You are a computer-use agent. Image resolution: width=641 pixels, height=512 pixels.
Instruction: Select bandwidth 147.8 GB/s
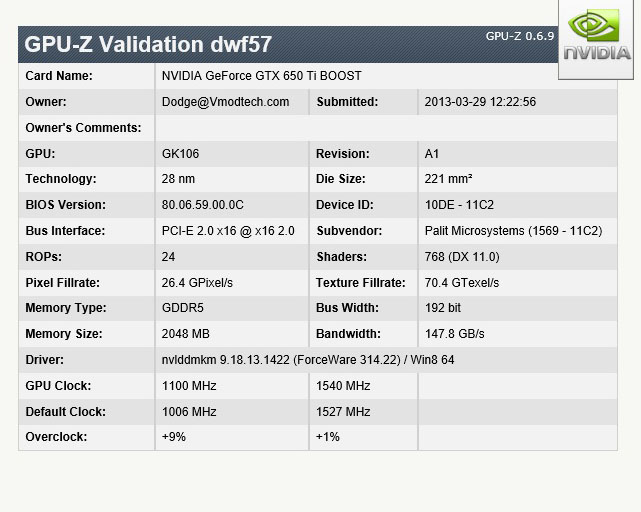tap(455, 334)
